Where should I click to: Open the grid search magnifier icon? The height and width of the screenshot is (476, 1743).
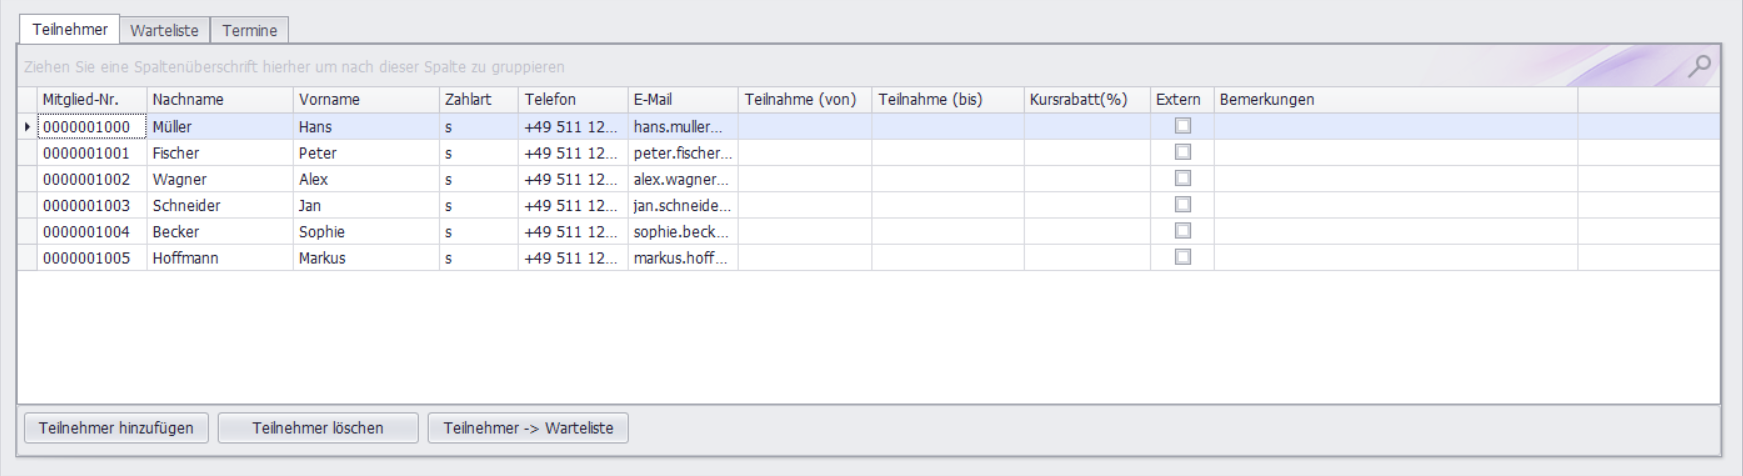[1699, 66]
